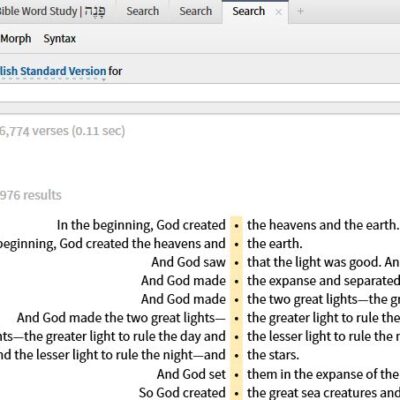Switch to the Bible Word Study tab
Viewport: 400px width, 400px height.
click(x=53, y=11)
